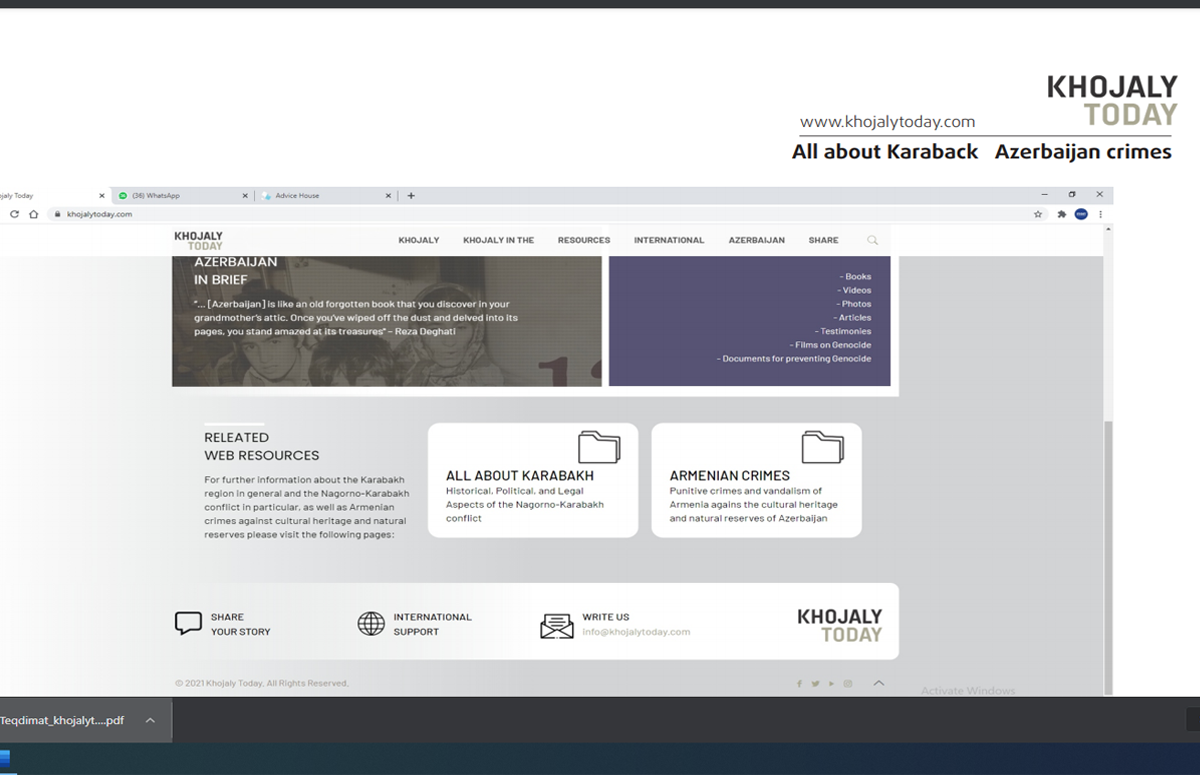Open the KHOJALY IN THE menu item

click(499, 240)
